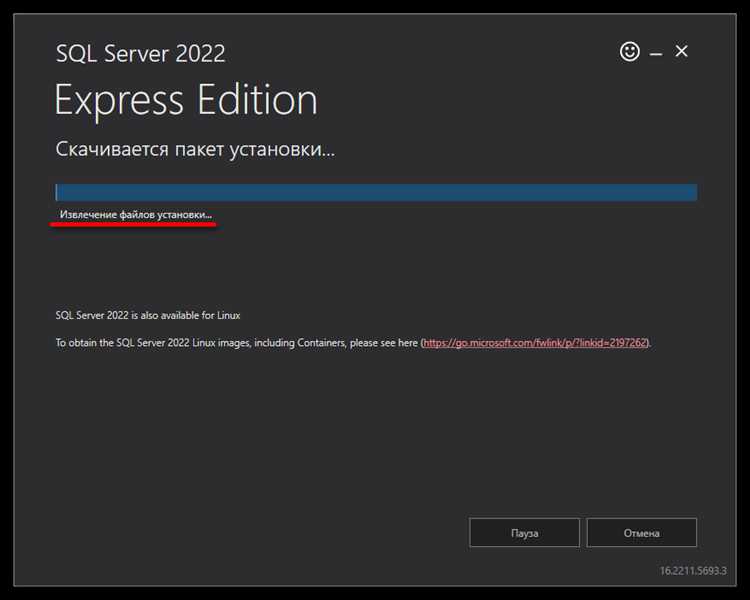The height and width of the screenshot is (600, 750).
Task: Close the SQL Server installer window
Action: 681,51
